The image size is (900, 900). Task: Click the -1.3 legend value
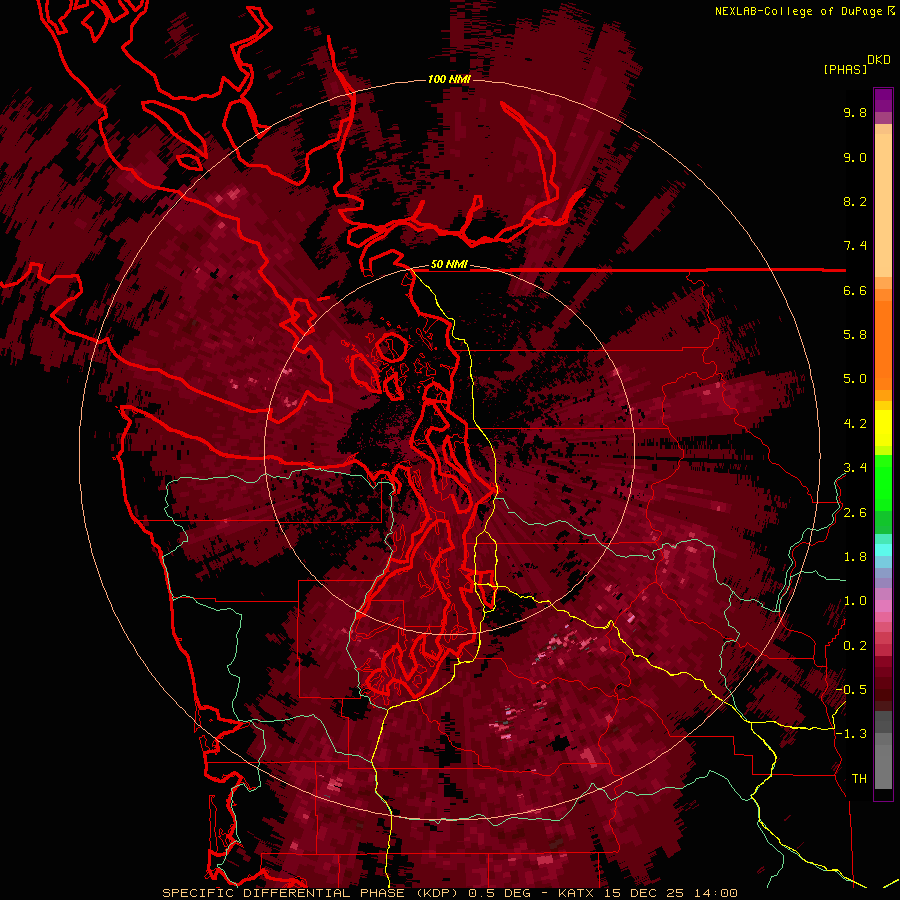coord(851,734)
